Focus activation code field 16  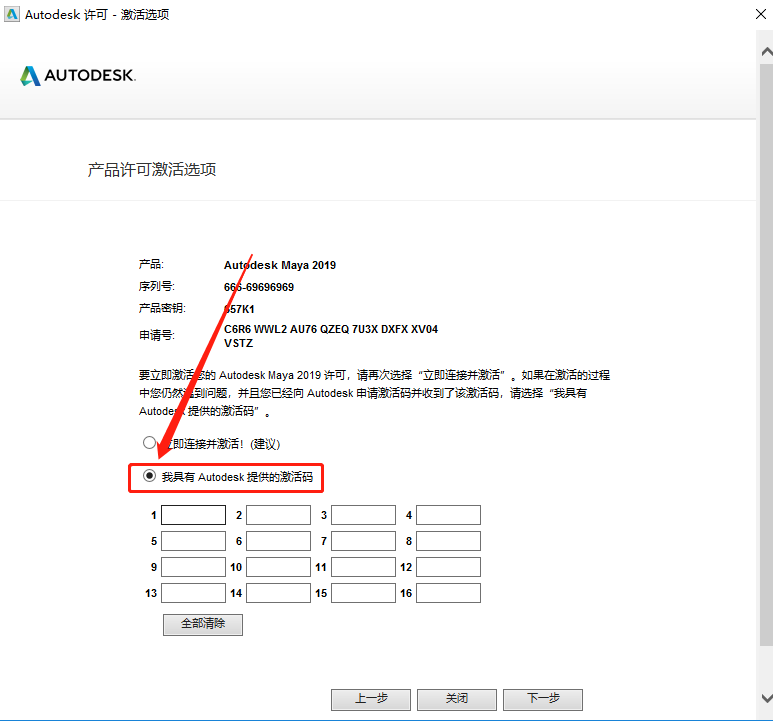[448, 593]
